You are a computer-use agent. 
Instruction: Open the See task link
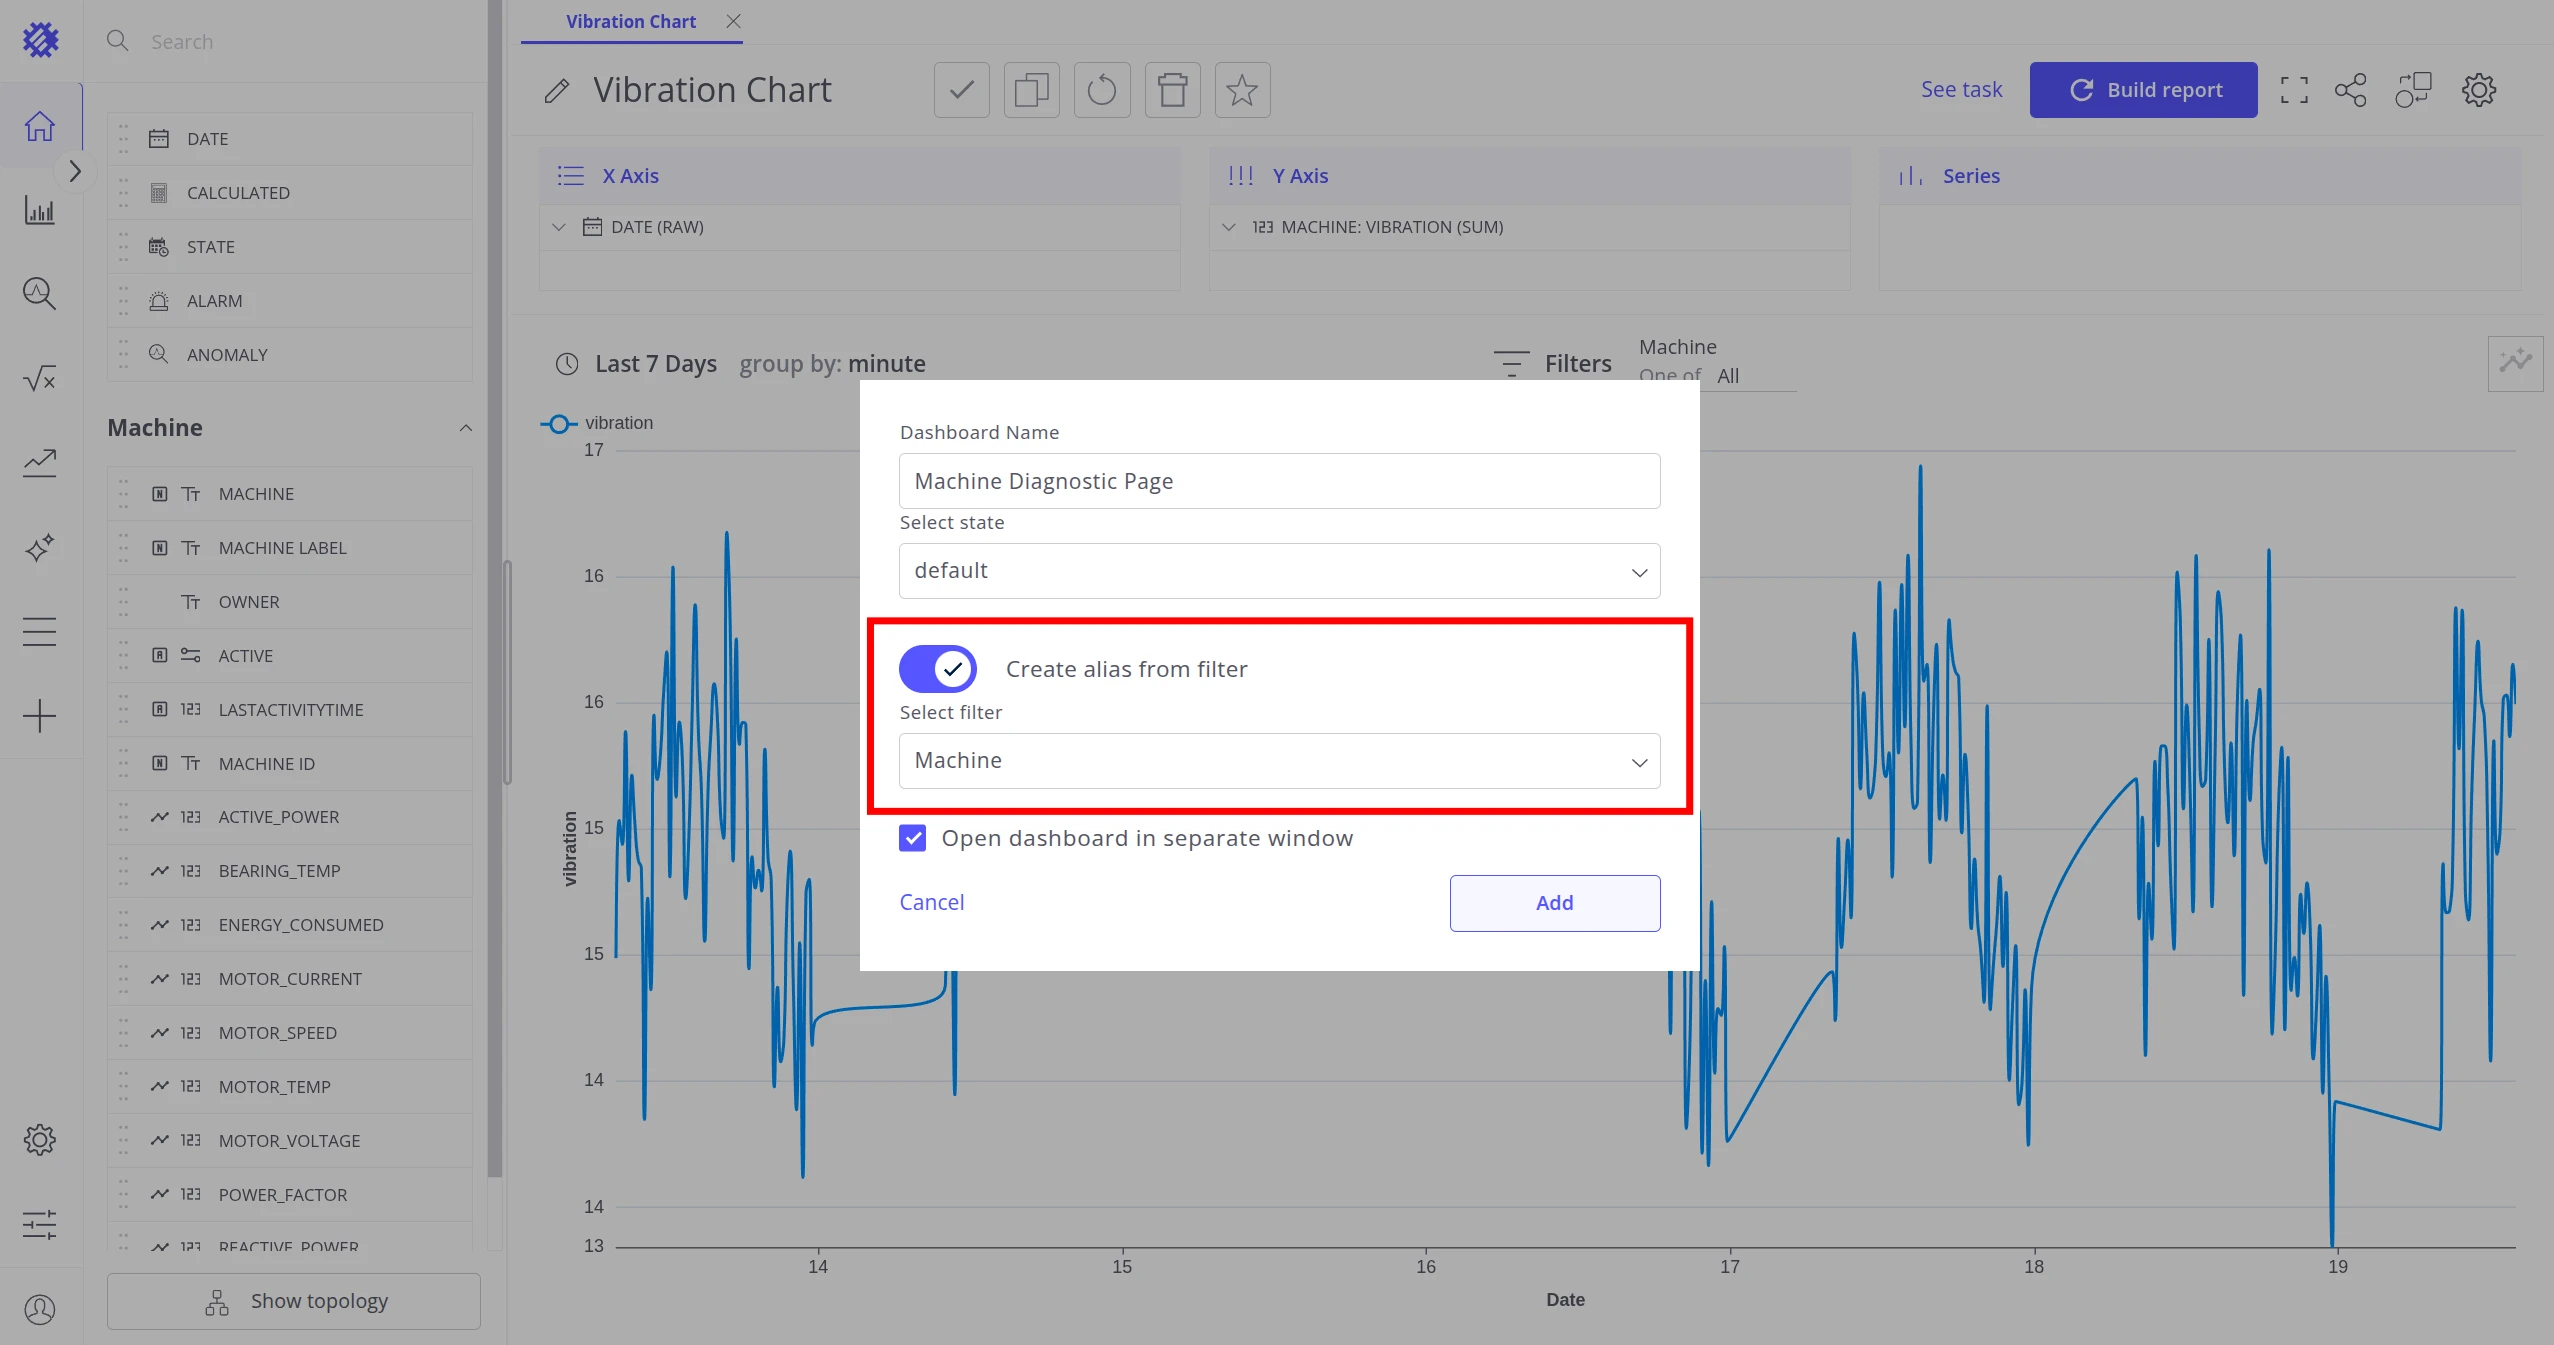(1961, 90)
